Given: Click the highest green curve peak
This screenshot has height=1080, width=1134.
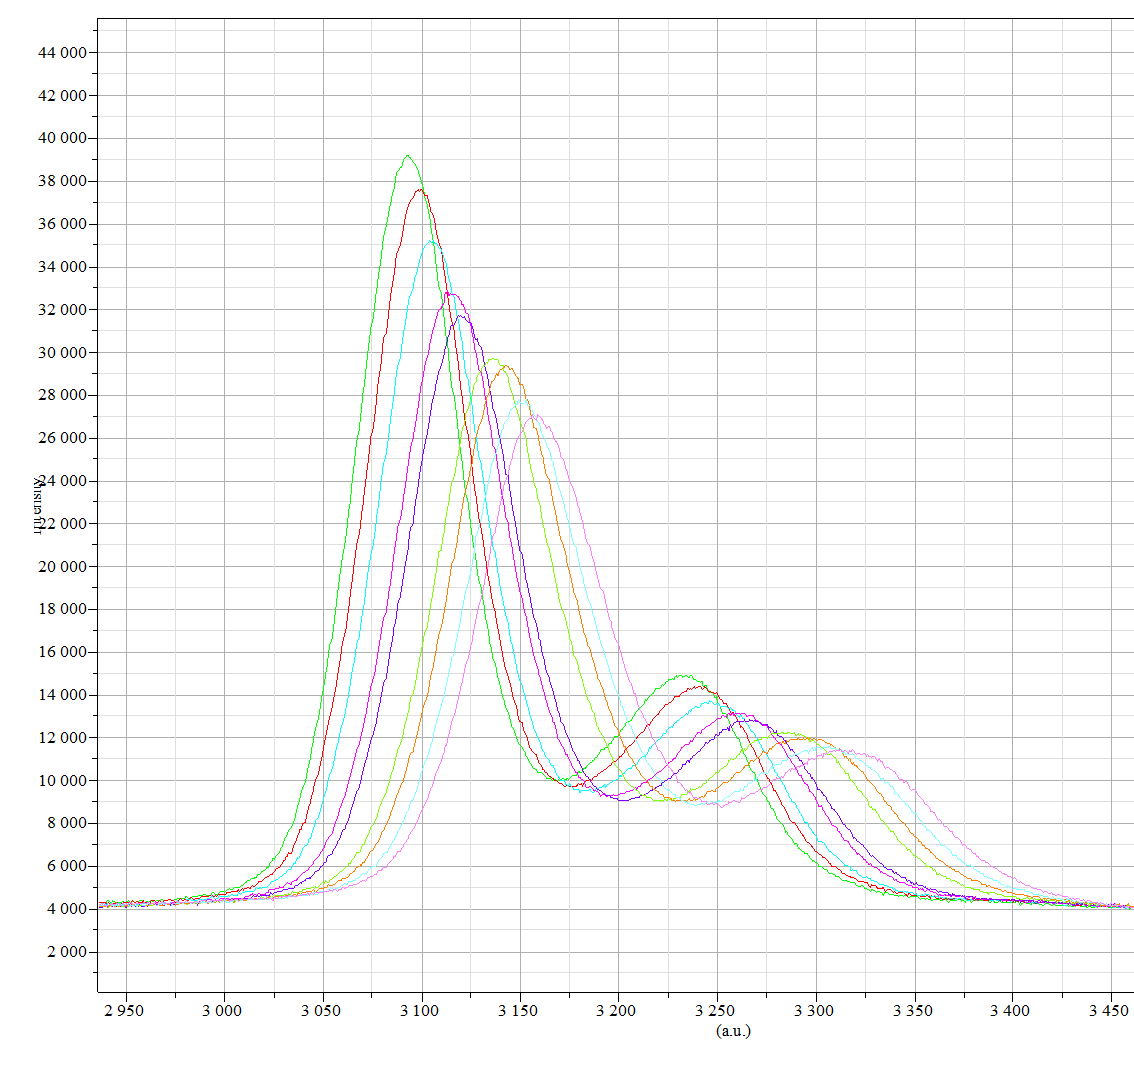Looking at the screenshot, I should 407,157.
